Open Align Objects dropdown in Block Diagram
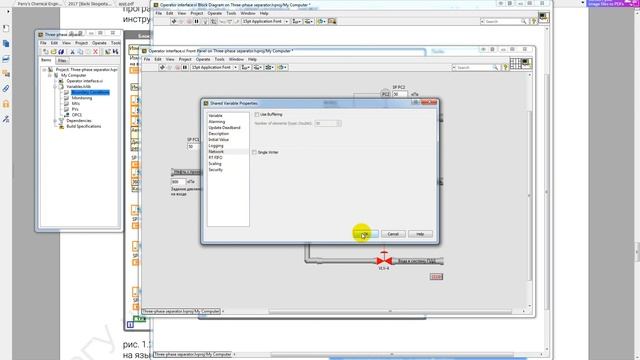 [297, 21]
